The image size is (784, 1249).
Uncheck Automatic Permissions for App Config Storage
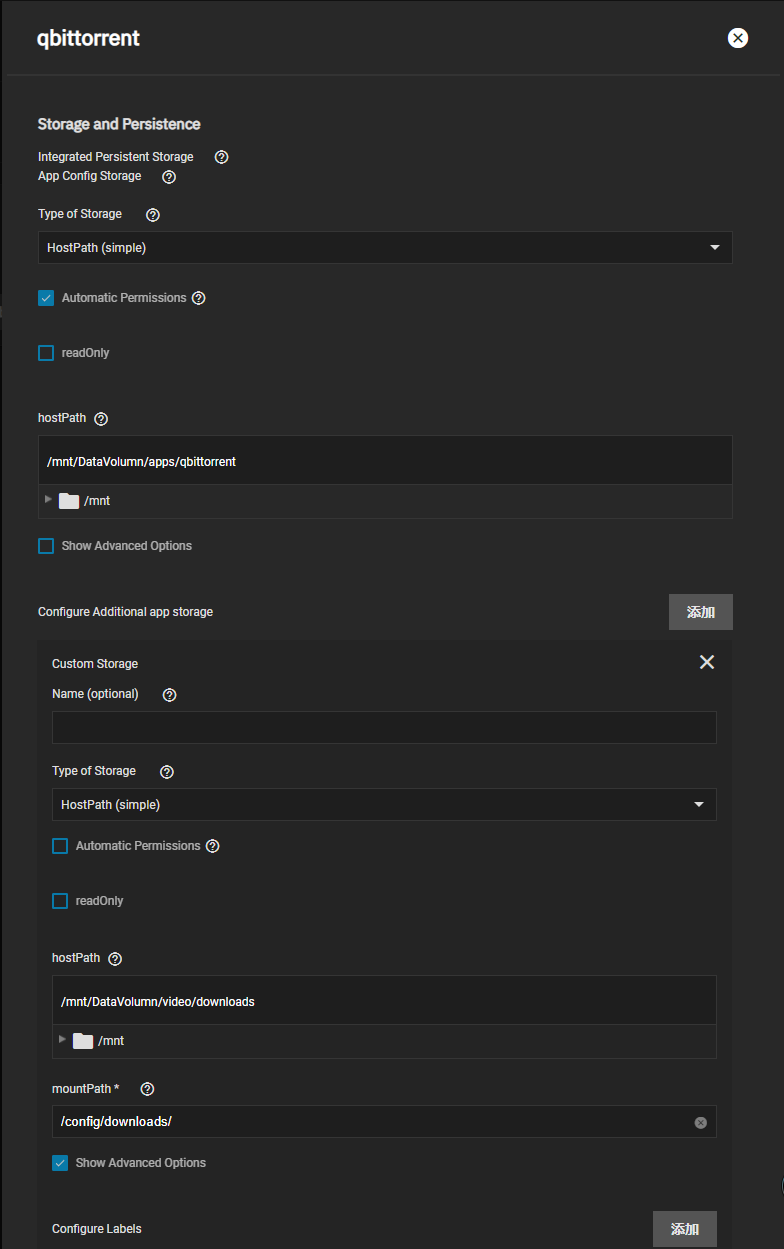click(x=46, y=298)
